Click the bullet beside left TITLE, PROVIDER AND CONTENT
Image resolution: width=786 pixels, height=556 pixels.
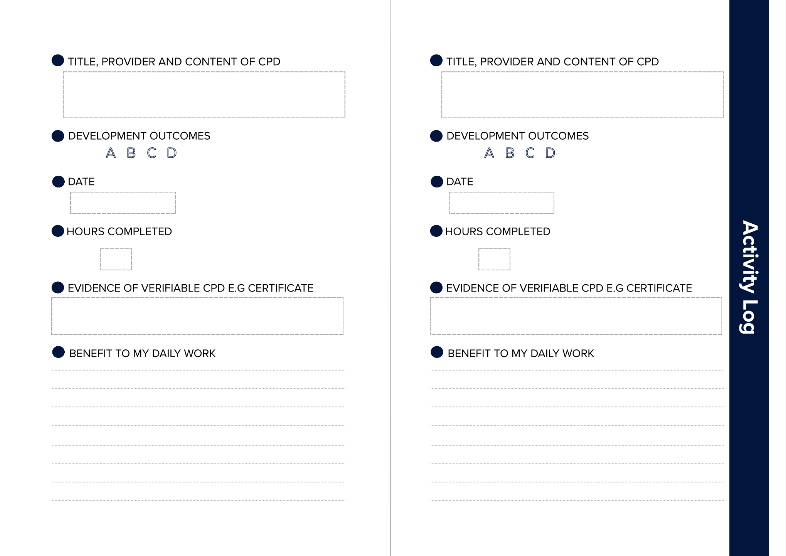(58, 61)
